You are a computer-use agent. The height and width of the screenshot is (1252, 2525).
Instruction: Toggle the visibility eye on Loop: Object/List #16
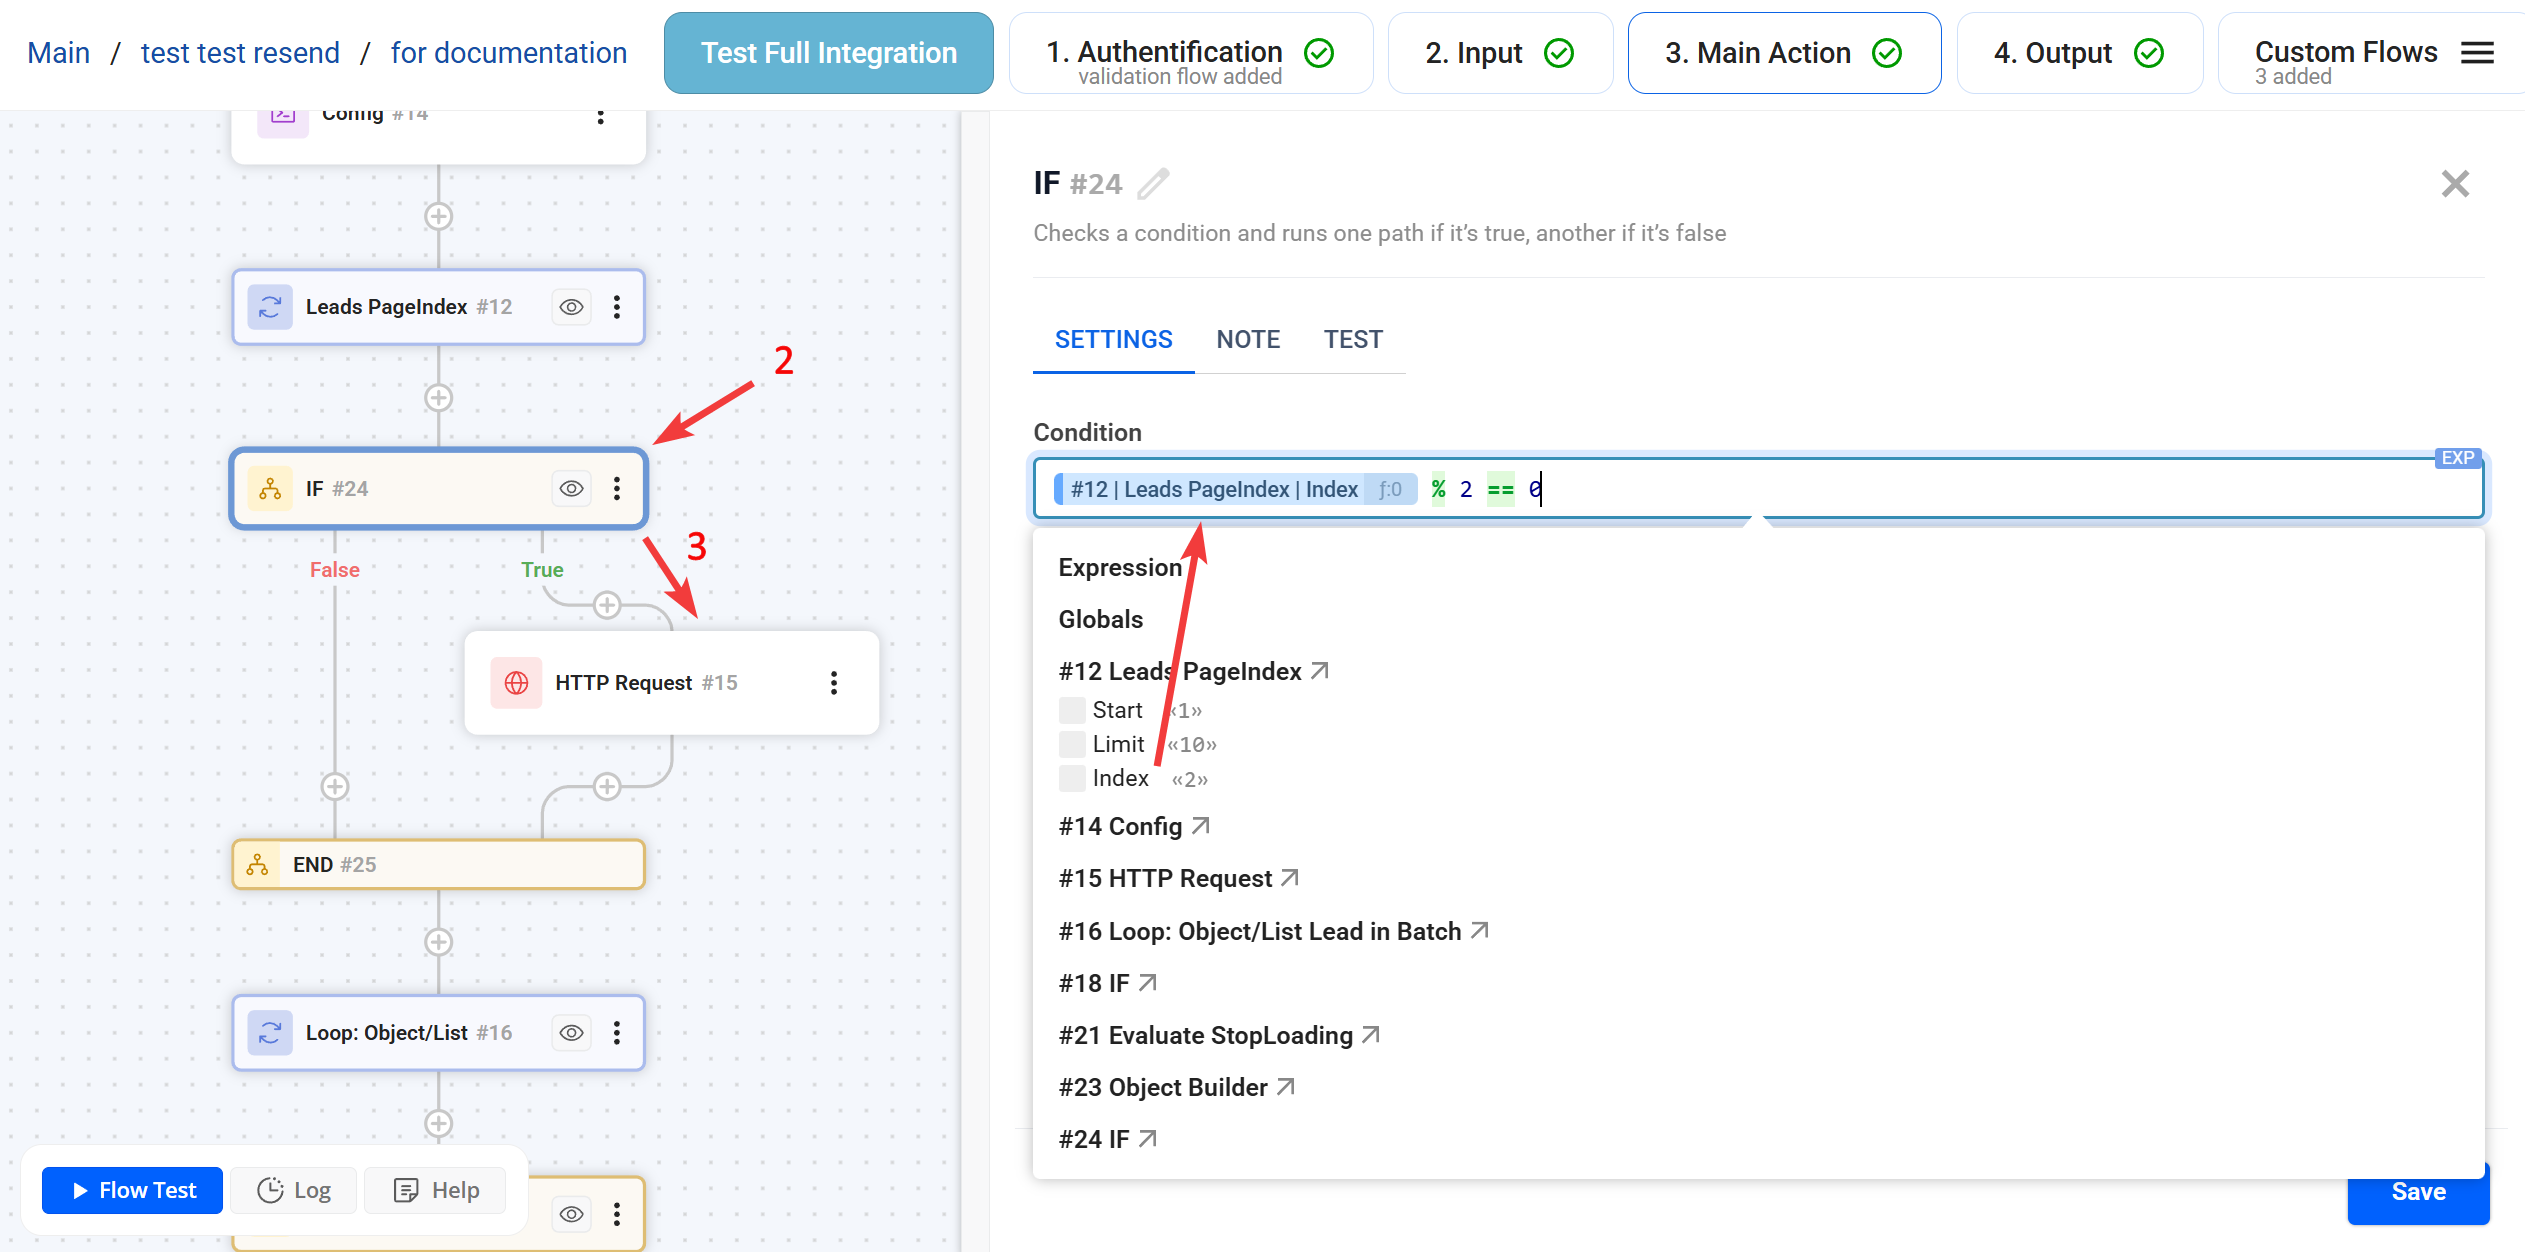click(570, 1033)
